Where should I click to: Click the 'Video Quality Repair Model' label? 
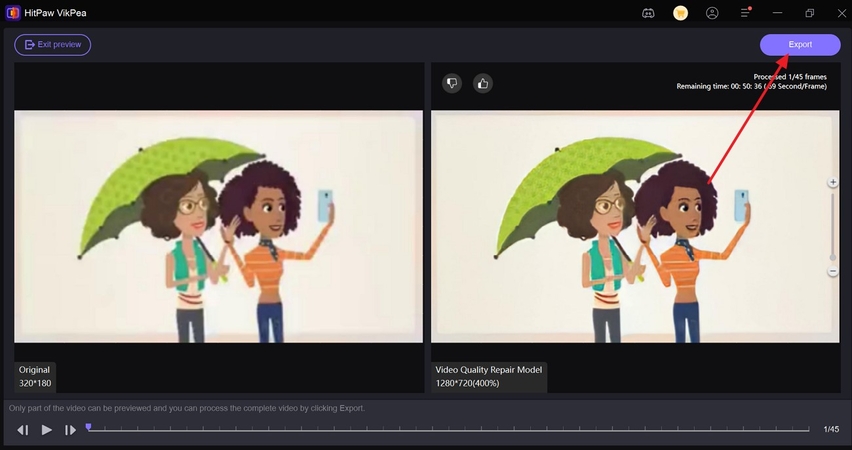488,370
